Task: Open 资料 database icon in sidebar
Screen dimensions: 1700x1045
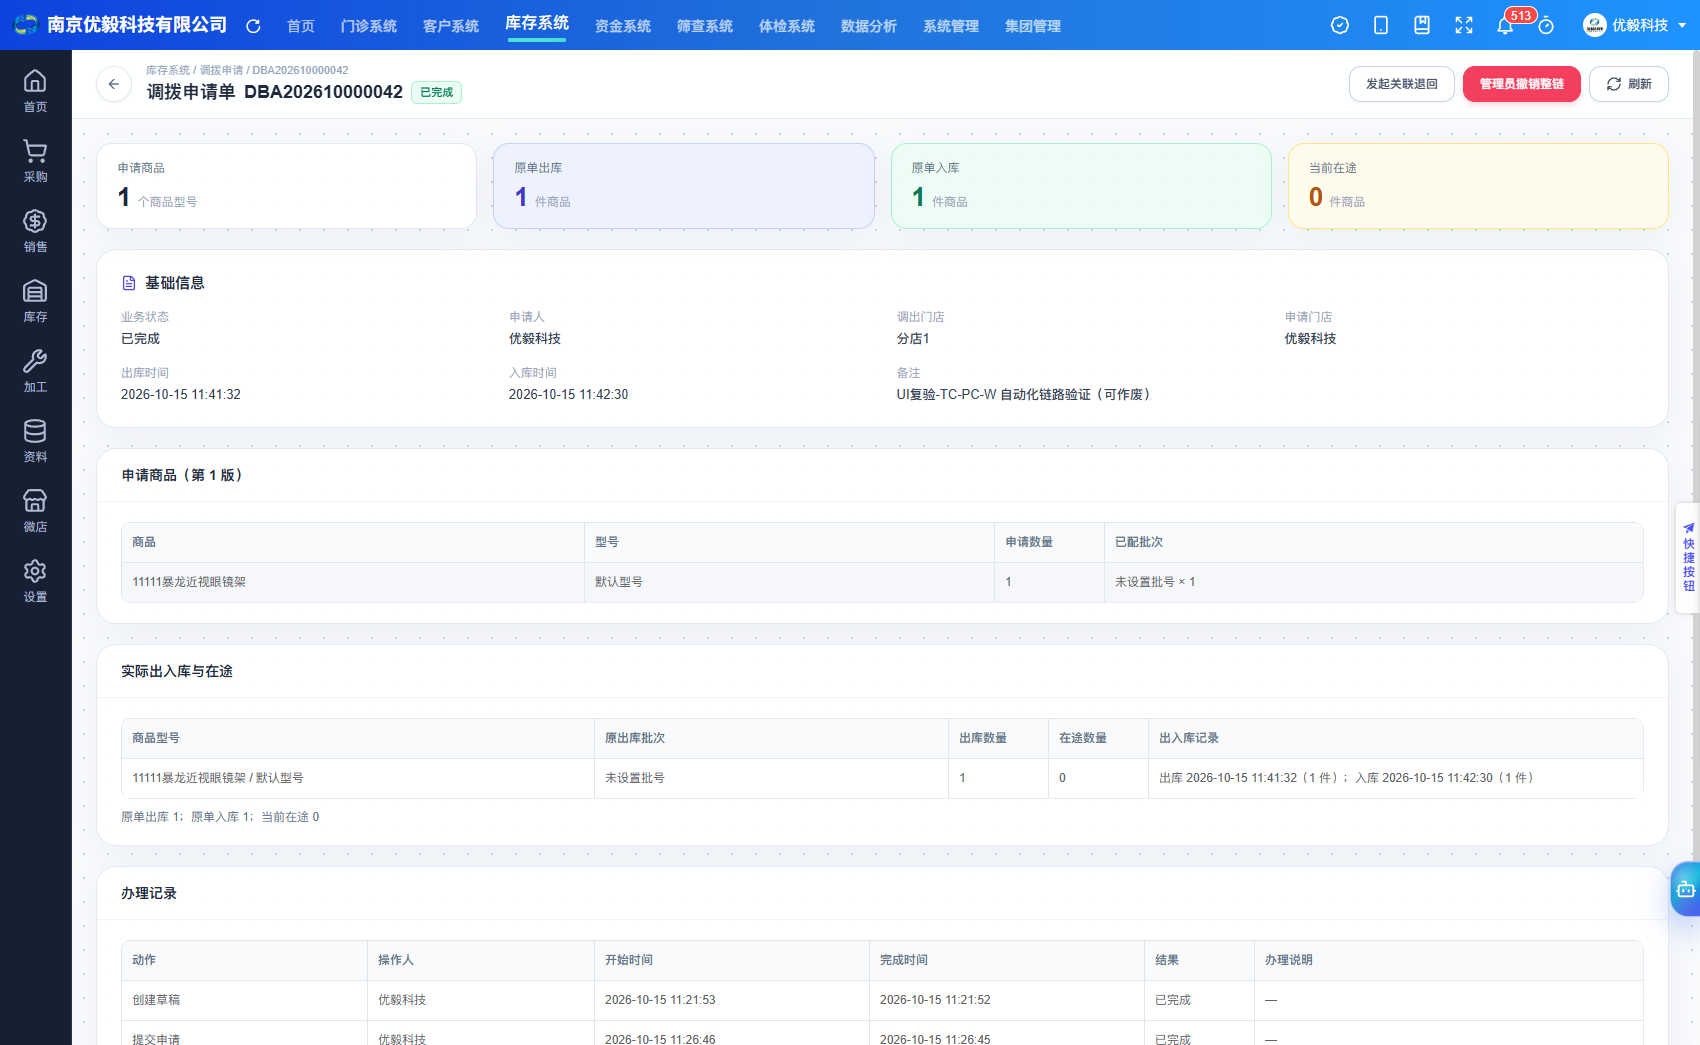Action: [x=35, y=440]
